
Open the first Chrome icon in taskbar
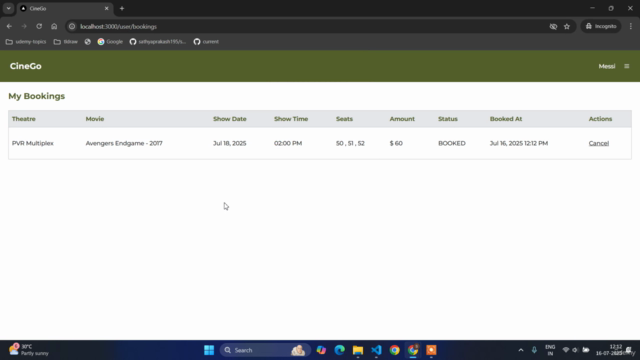tap(395, 350)
